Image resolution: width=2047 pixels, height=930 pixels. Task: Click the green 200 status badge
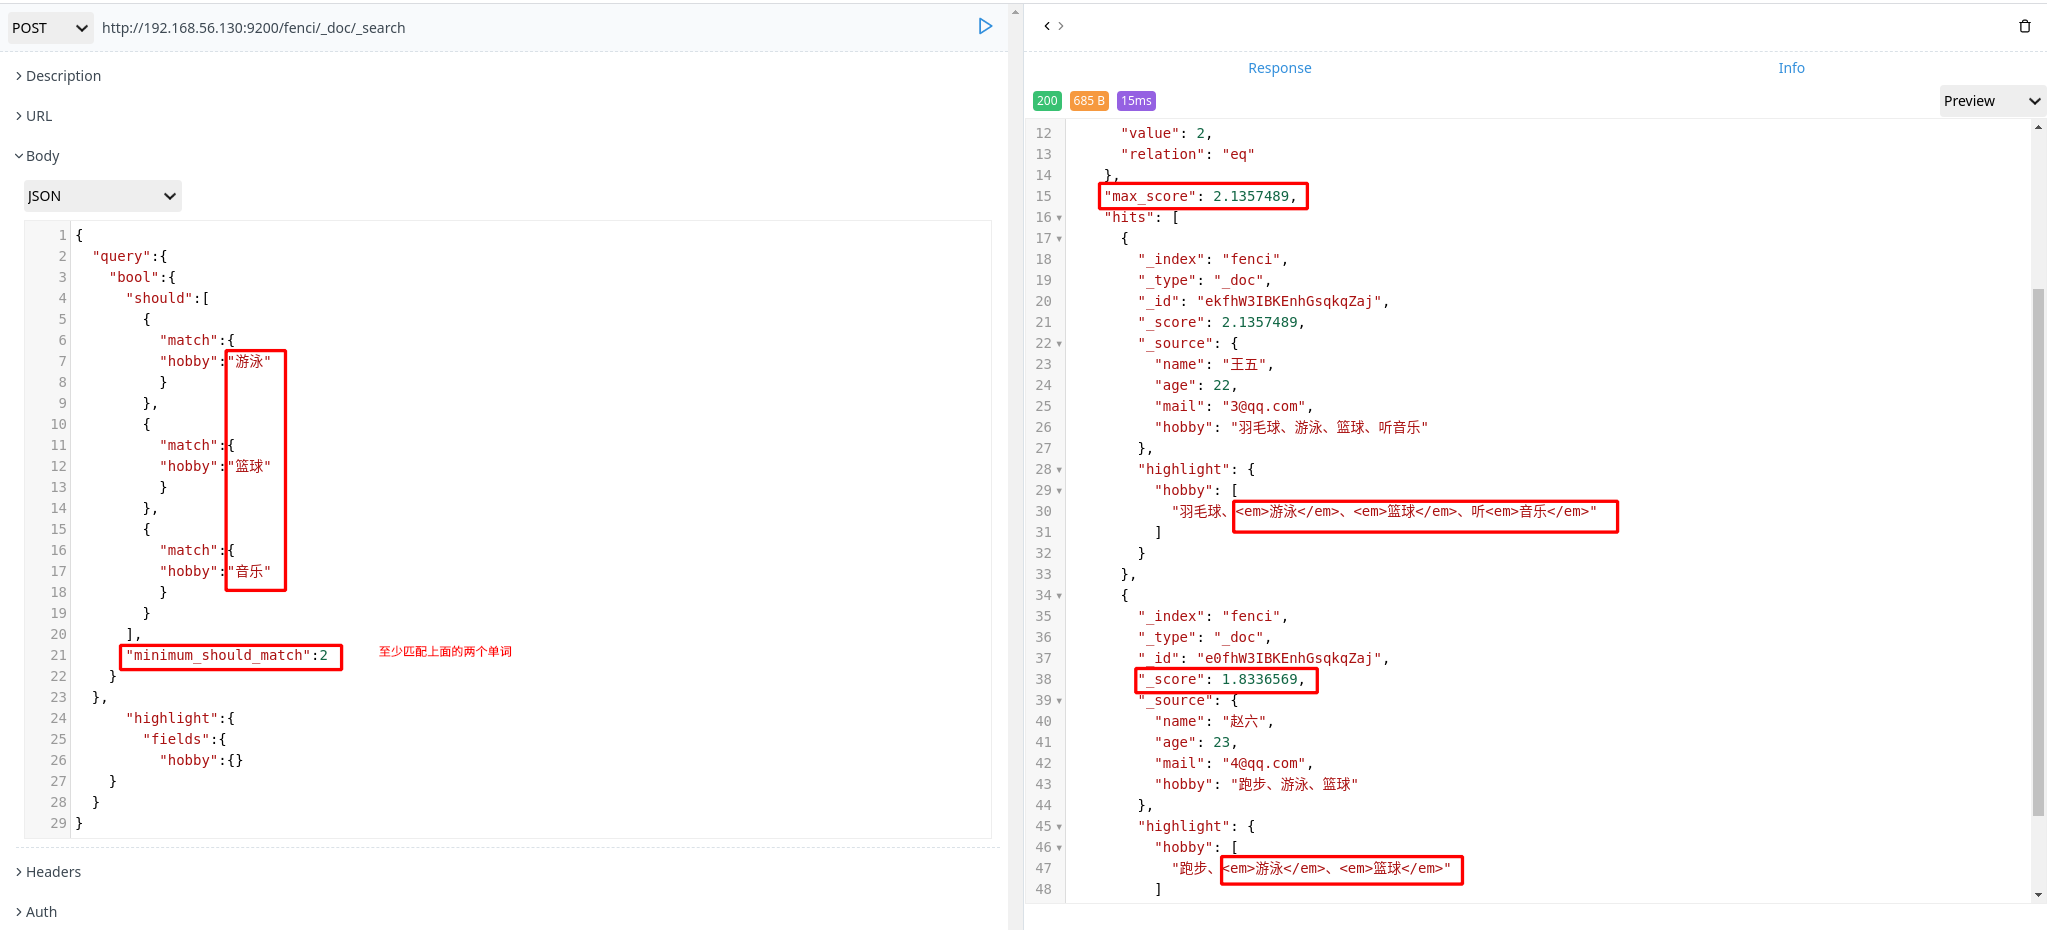point(1047,100)
